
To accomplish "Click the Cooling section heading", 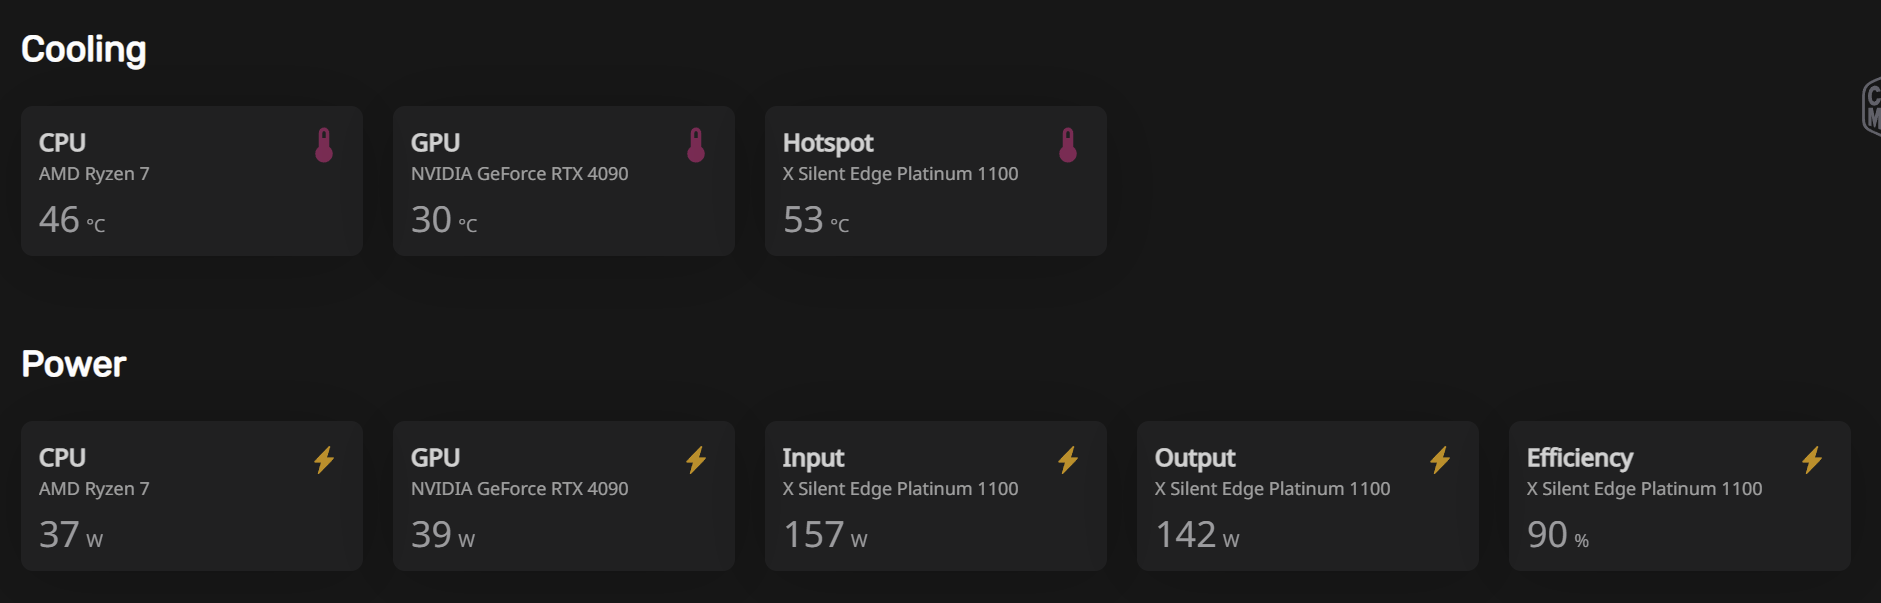I will [x=84, y=49].
